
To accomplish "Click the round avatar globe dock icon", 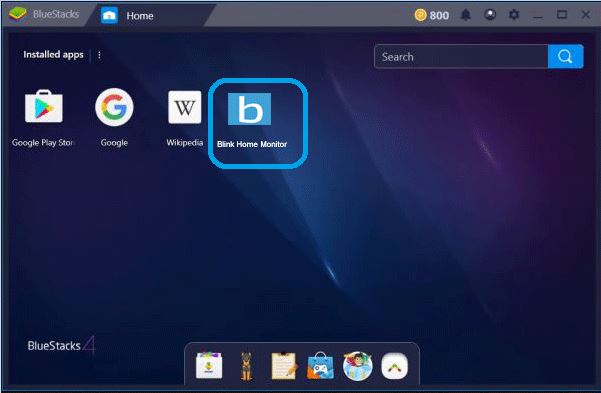I will [x=358, y=366].
